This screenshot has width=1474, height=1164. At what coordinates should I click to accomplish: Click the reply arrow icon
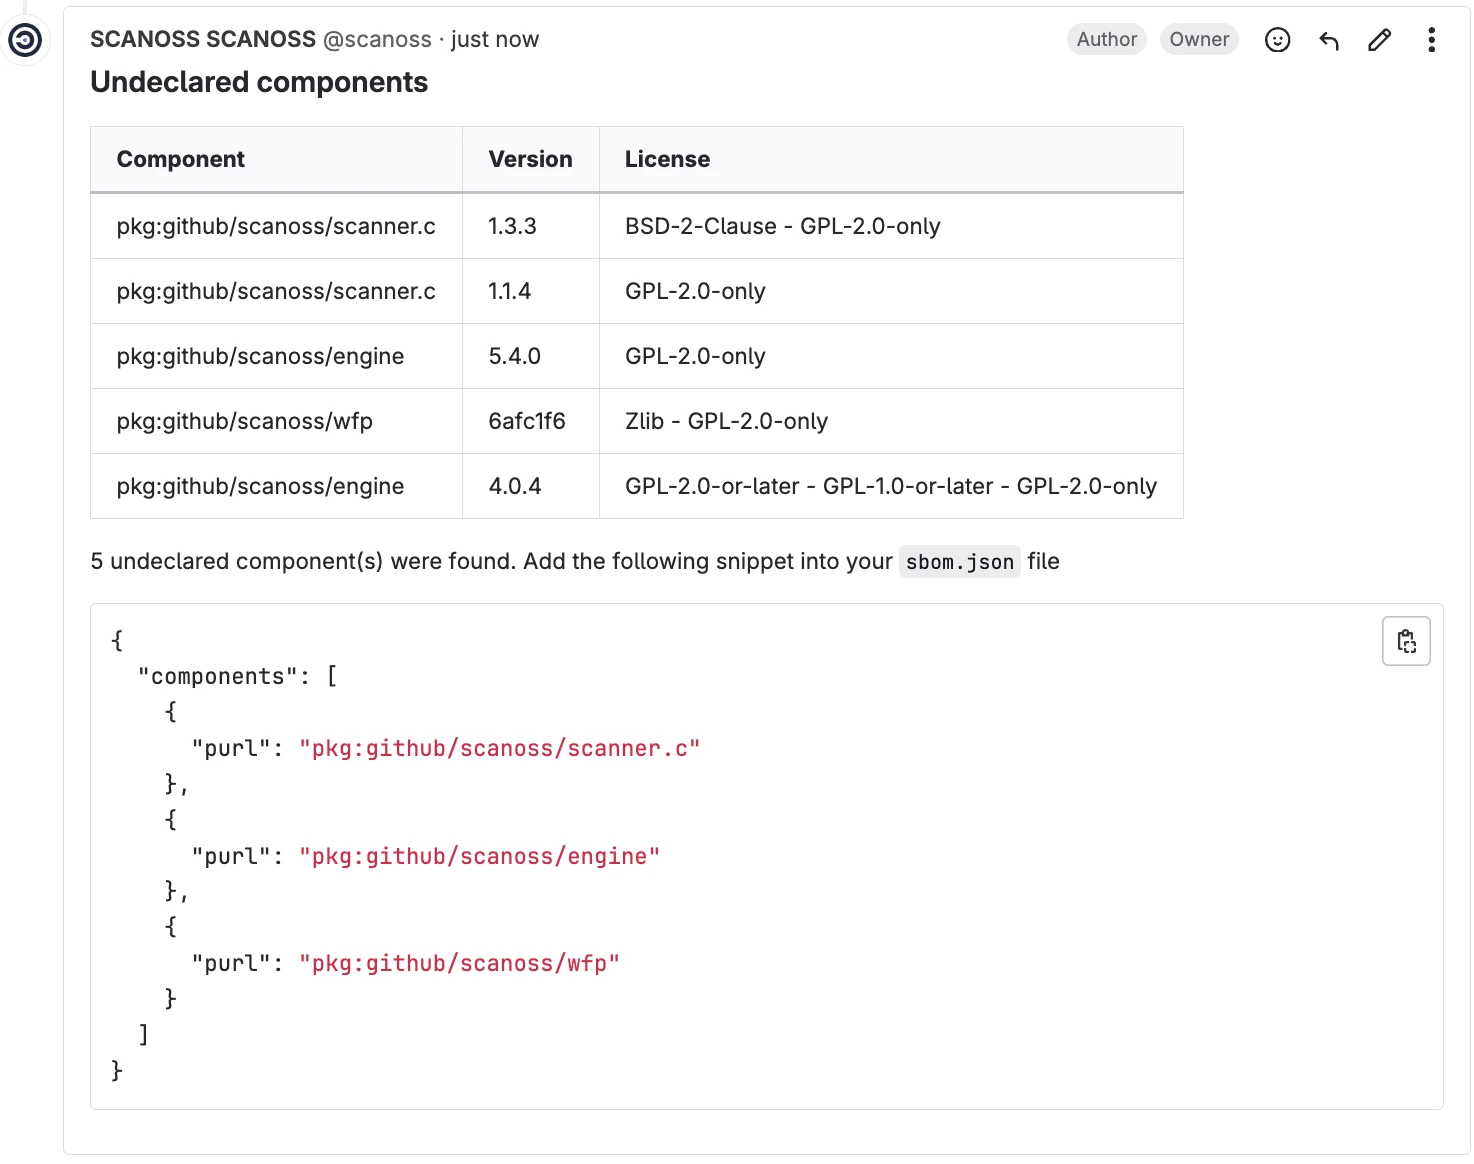click(1328, 40)
